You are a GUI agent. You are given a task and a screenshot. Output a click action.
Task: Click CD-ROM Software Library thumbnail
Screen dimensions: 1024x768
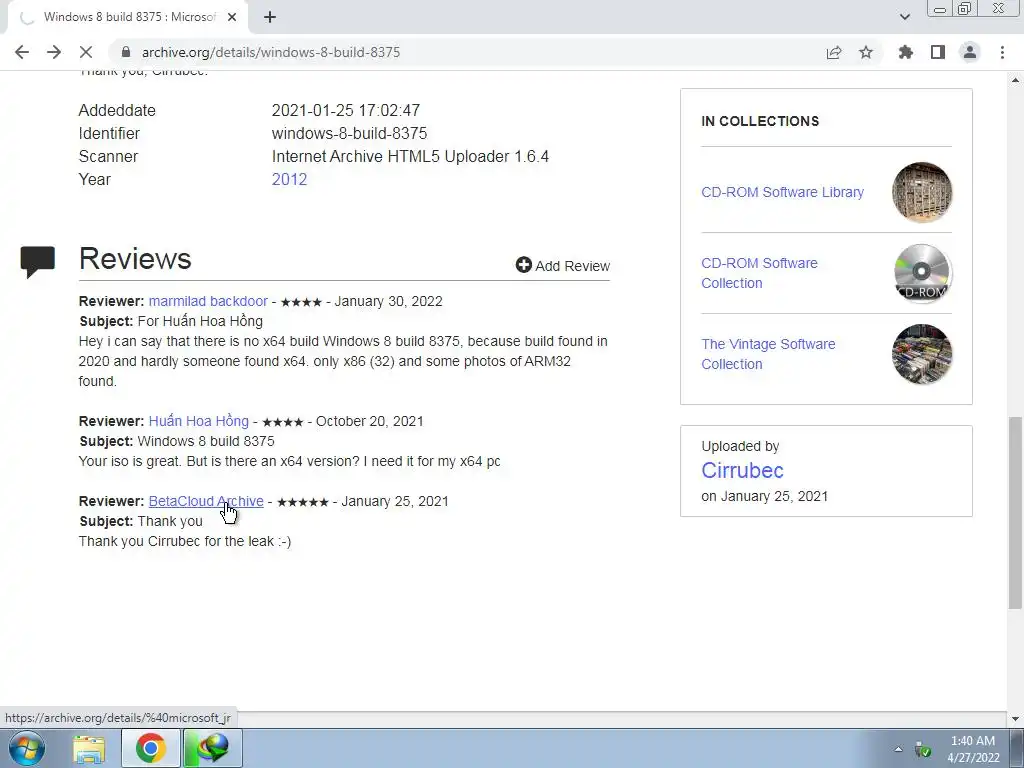pyautogui.click(x=922, y=192)
